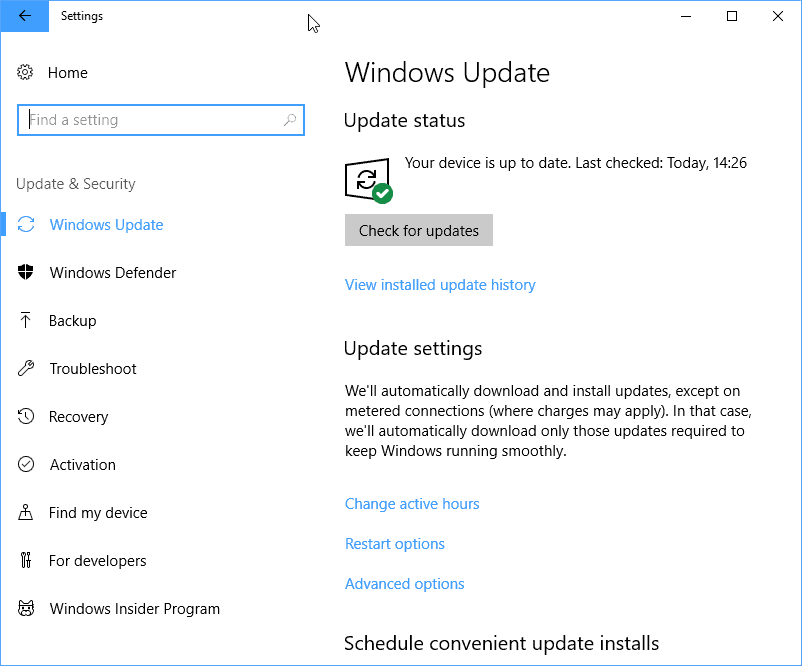802x666 pixels.
Task: Click the Check for updates button
Action: coord(419,230)
